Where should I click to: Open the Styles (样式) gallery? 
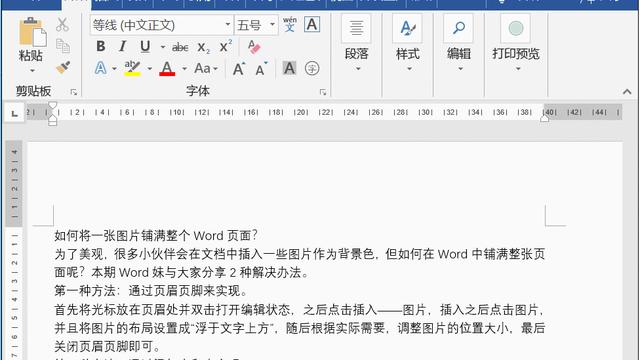408,43
